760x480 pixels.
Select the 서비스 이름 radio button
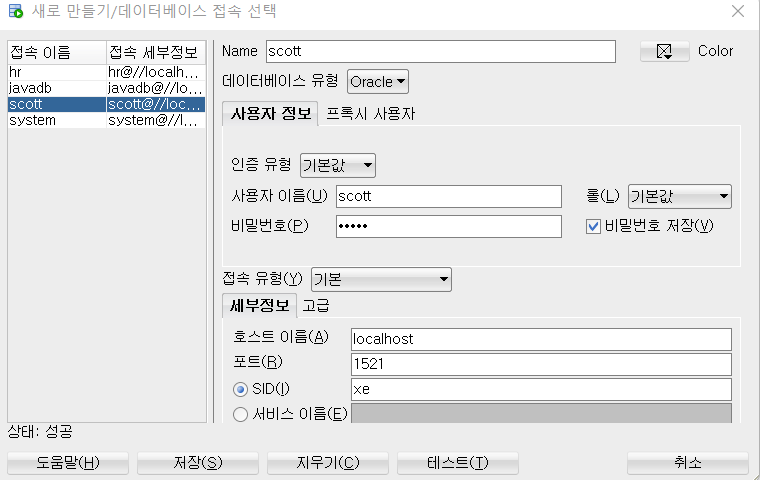(x=240, y=415)
